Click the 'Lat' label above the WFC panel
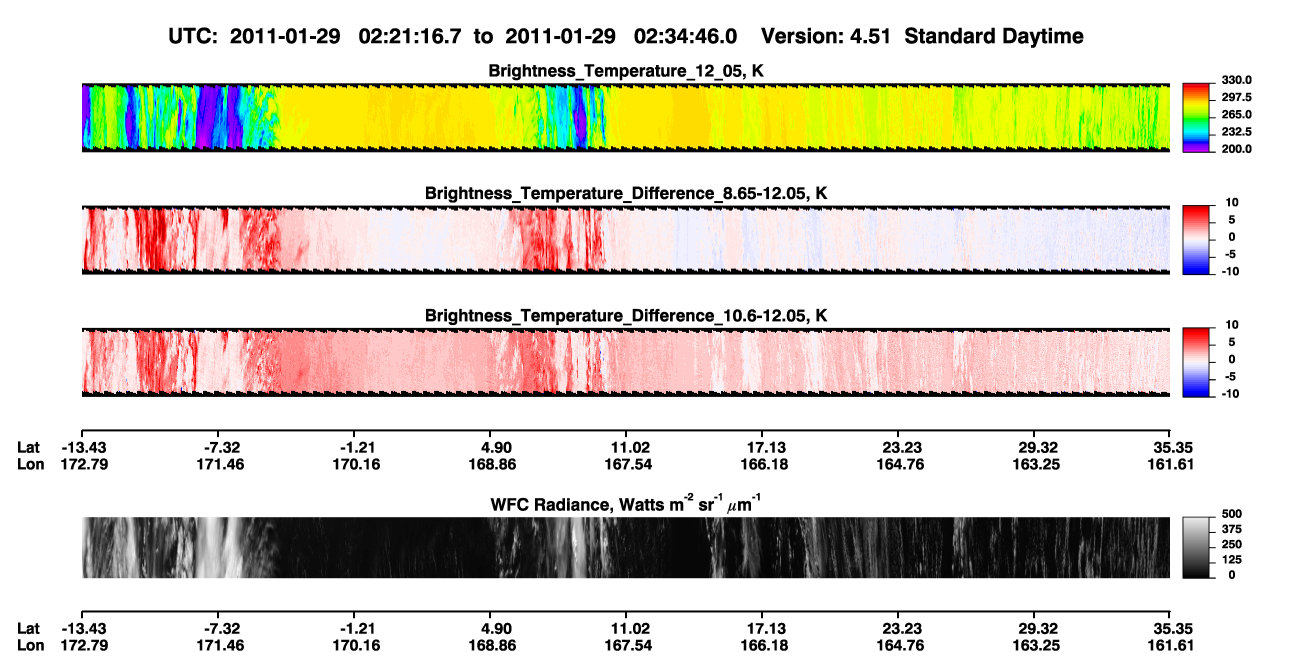 29,448
